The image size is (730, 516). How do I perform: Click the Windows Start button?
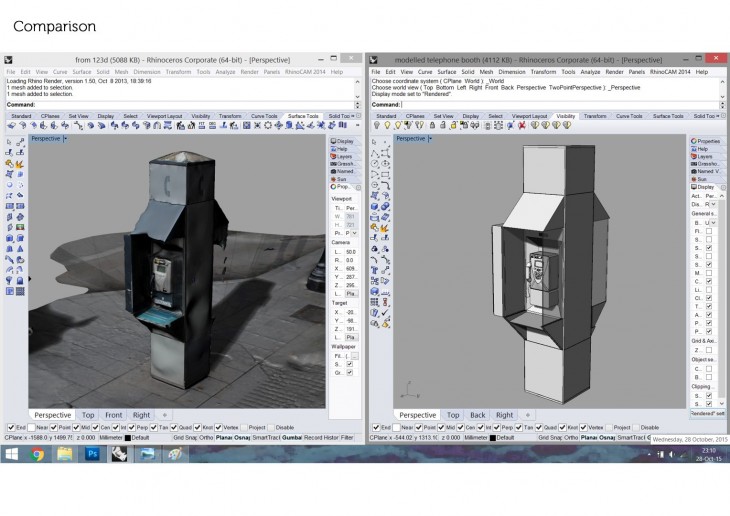(11, 454)
